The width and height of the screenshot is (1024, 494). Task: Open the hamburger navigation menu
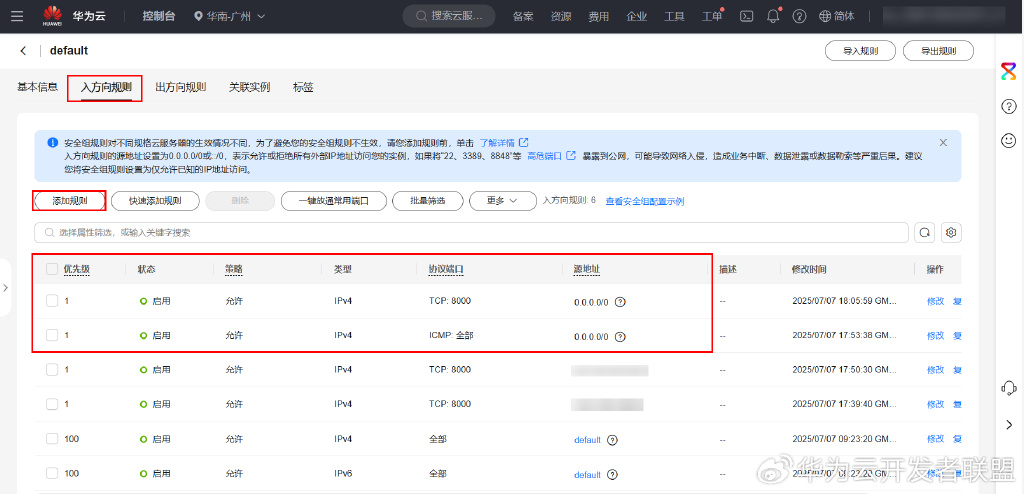[x=18, y=16]
